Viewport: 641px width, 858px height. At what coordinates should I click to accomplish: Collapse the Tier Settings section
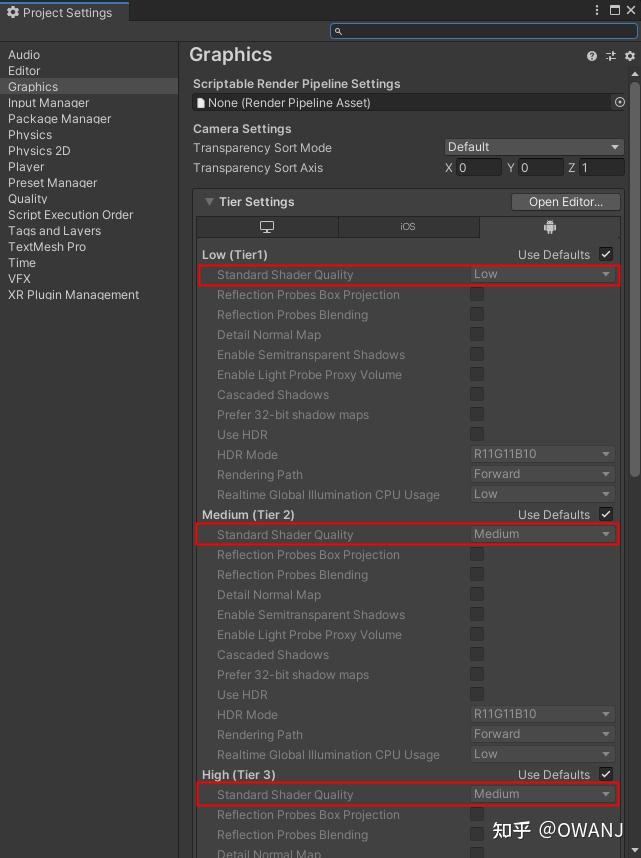click(x=209, y=202)
